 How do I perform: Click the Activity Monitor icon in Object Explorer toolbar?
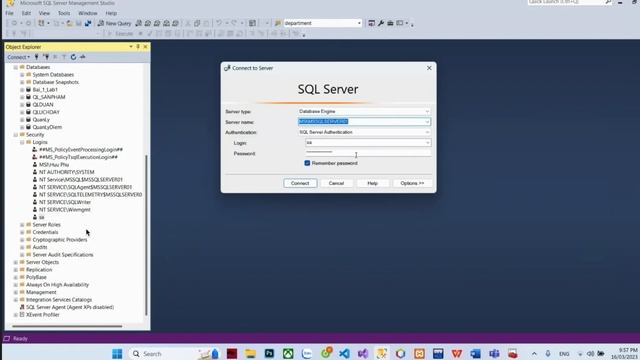pyautogui.click(x=83, y=57)
